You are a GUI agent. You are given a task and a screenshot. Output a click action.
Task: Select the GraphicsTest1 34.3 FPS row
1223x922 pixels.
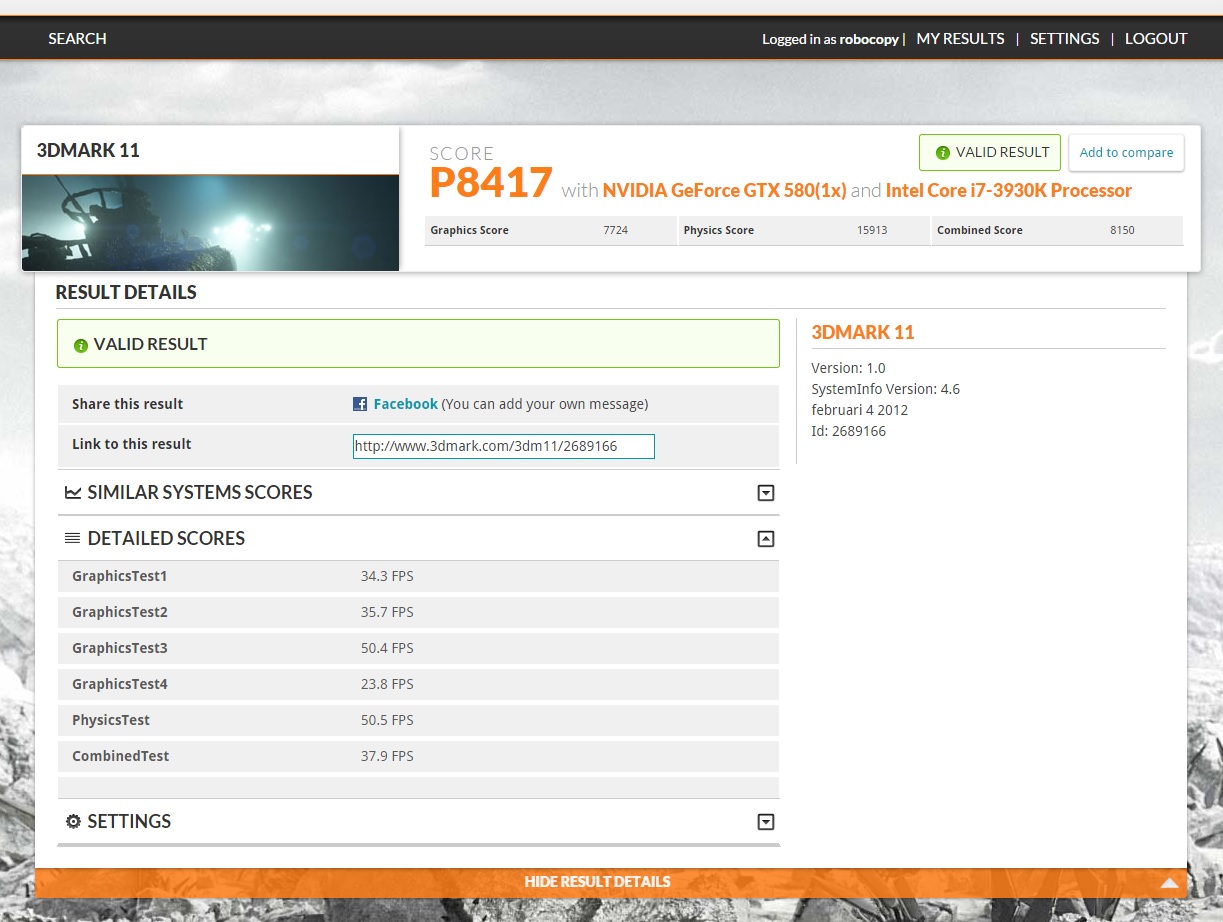(418, 576)
